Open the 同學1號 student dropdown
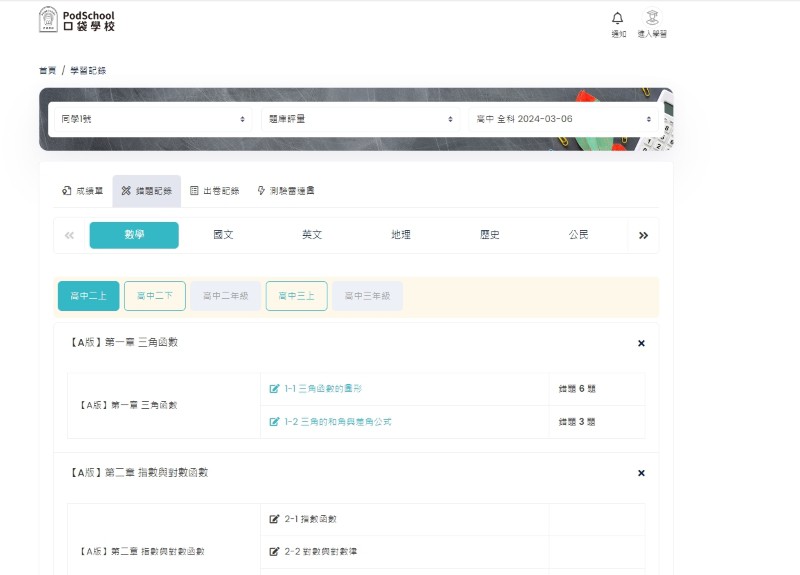The image size is (800, 575). point(152,119)
